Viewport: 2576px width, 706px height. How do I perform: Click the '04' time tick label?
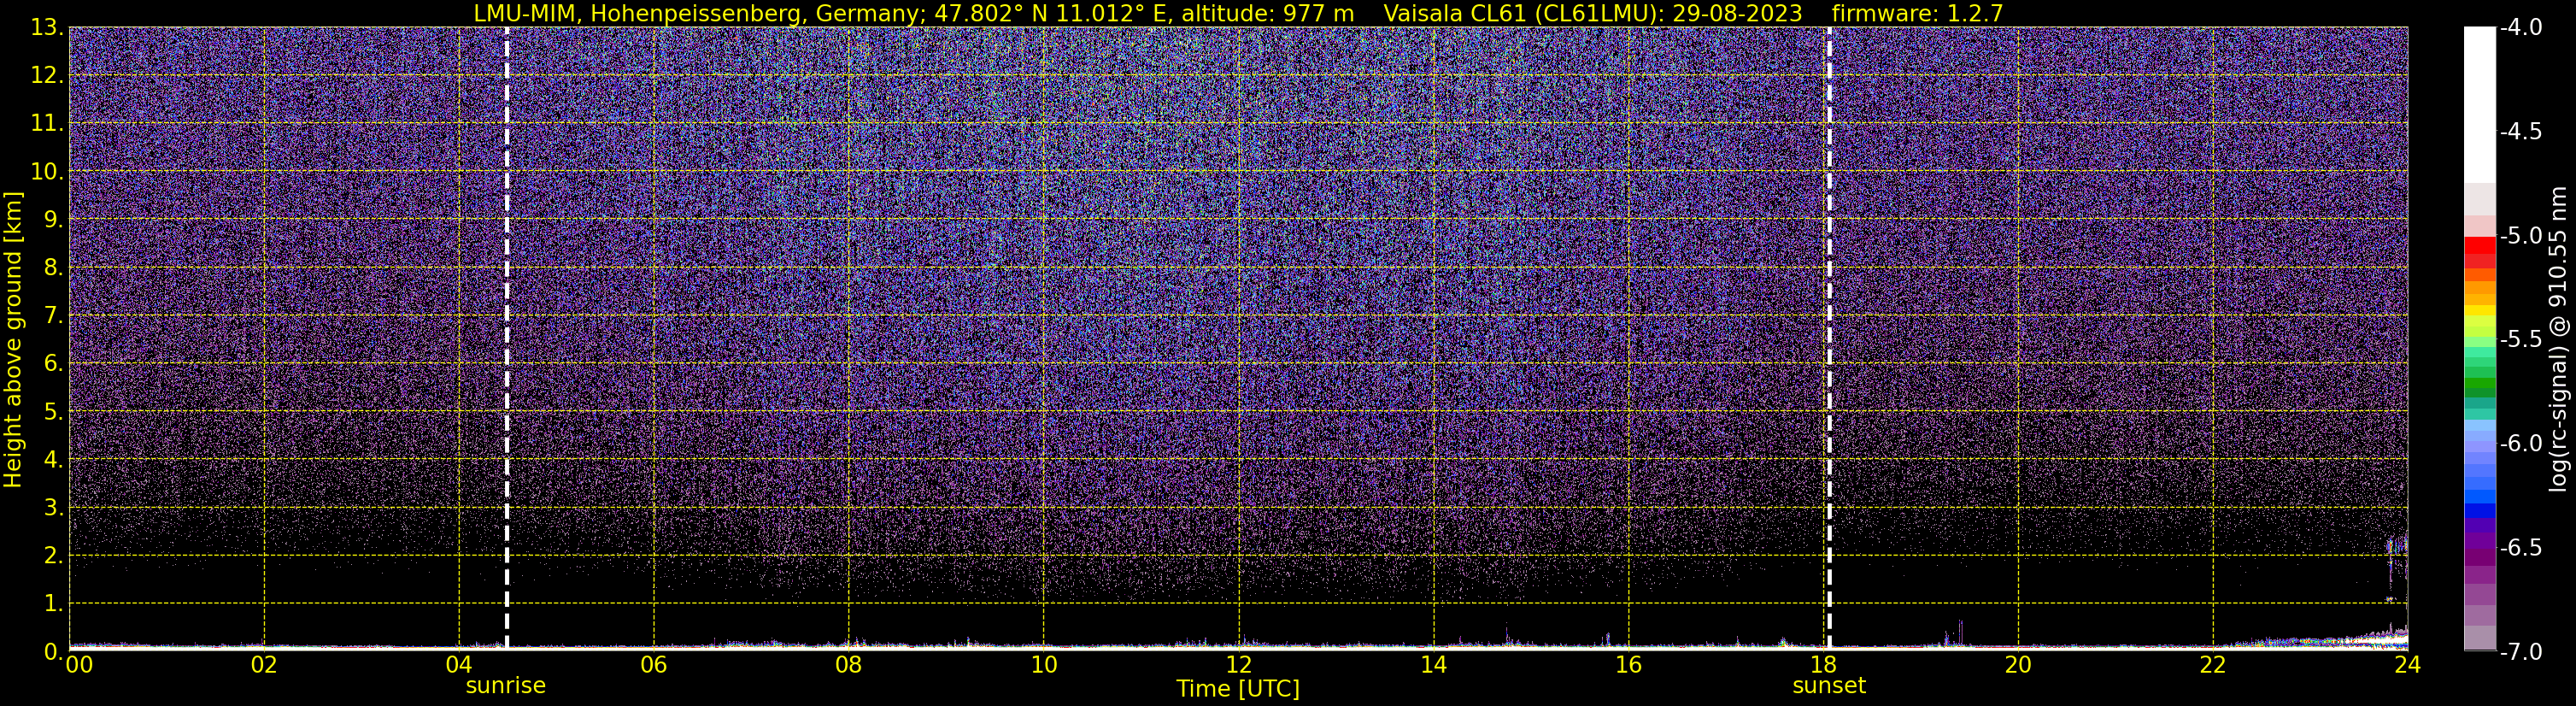click(x=459, y=665)
